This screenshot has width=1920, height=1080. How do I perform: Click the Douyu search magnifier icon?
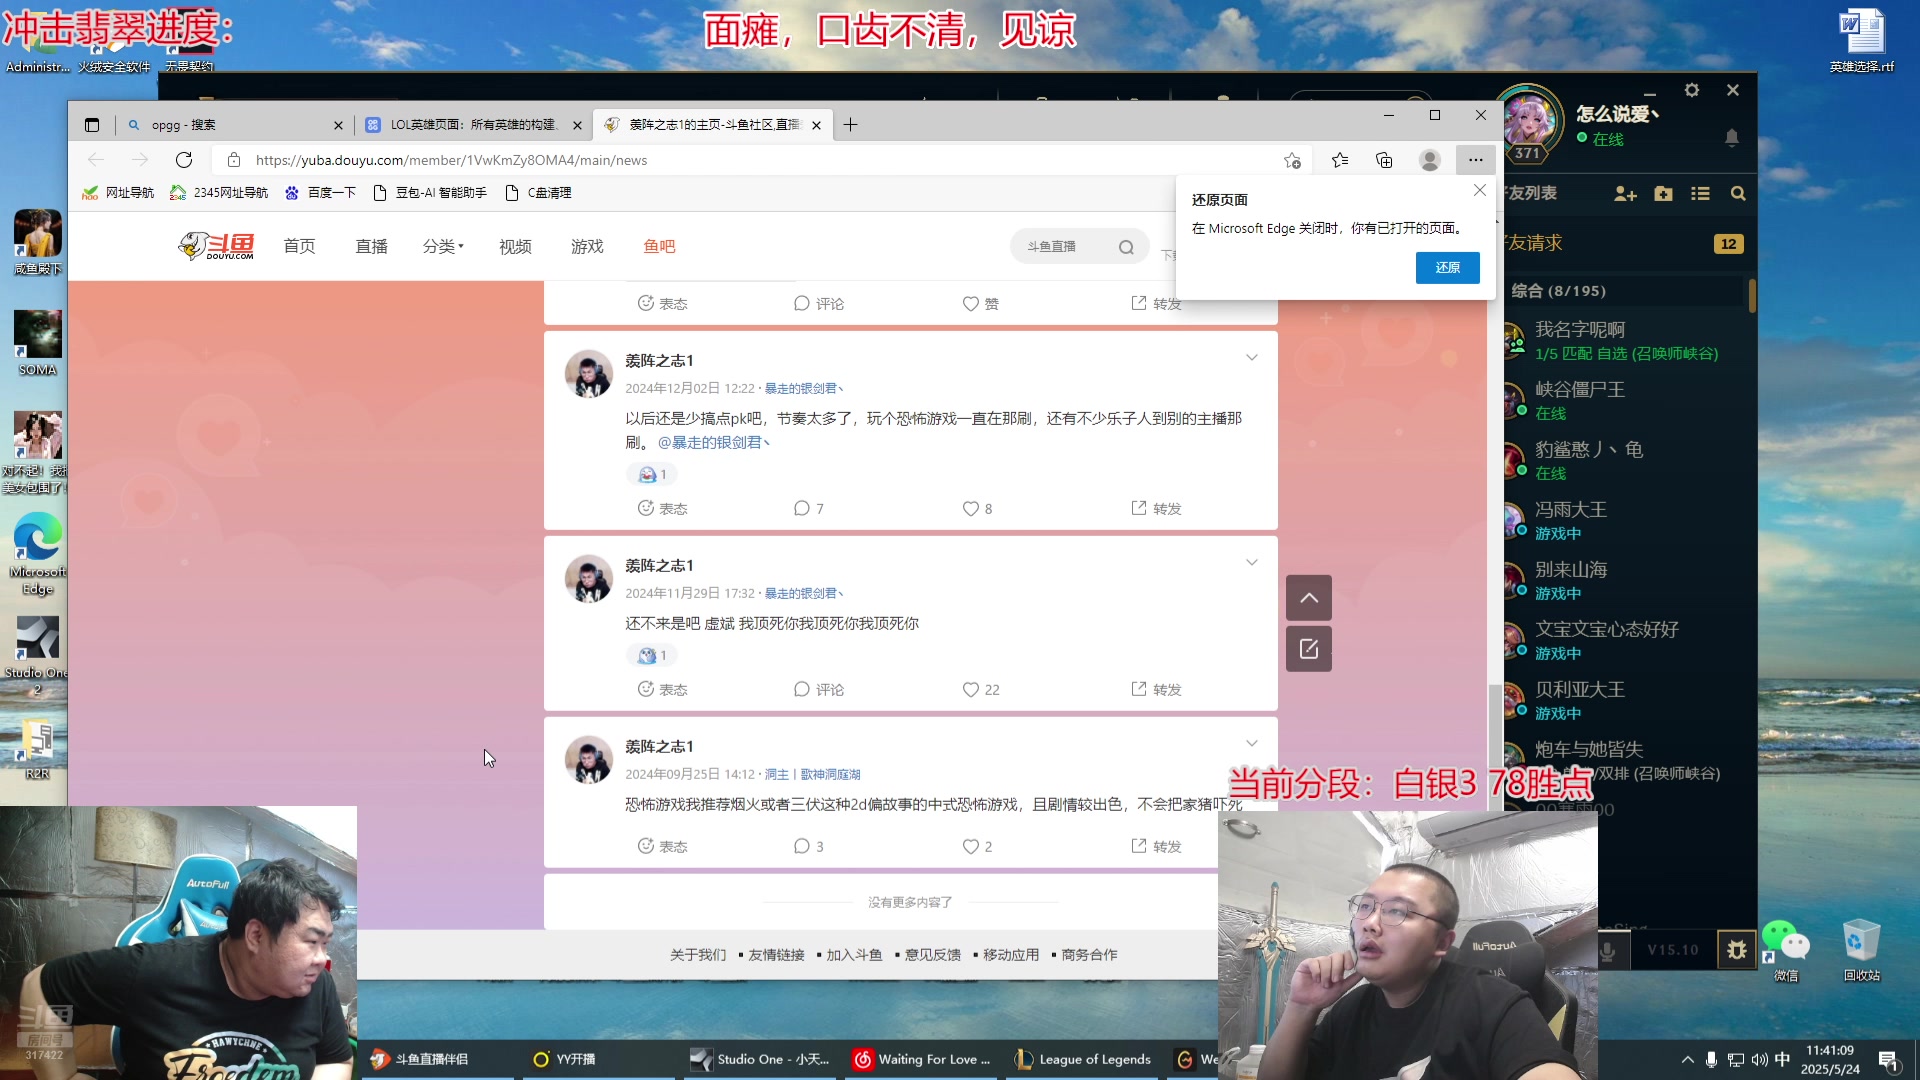pos(1126,247)
